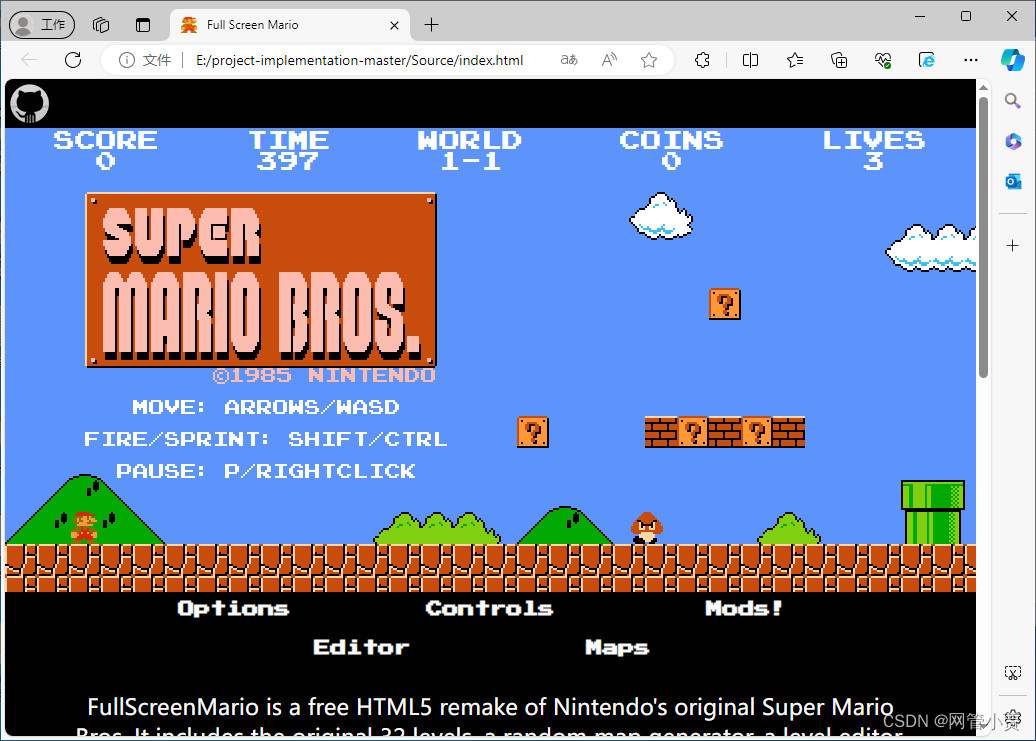Open the GitHub octocat link icon
The image size is (1036, 741).
click(30, 104)
